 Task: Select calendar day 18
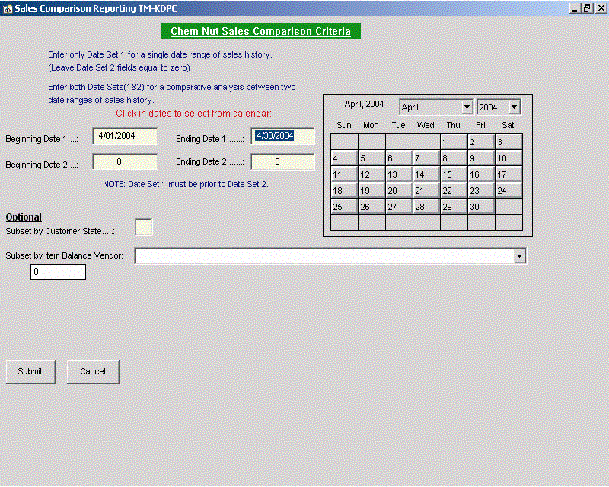(344, 190)
